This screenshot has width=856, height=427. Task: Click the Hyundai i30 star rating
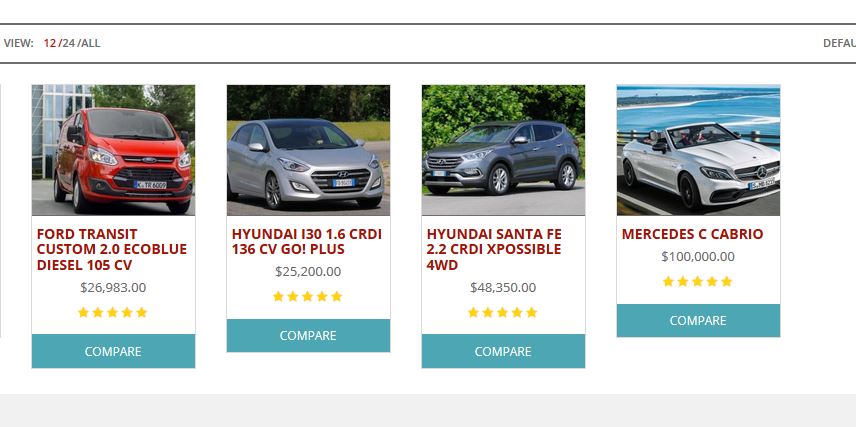(x=307, y=296)
